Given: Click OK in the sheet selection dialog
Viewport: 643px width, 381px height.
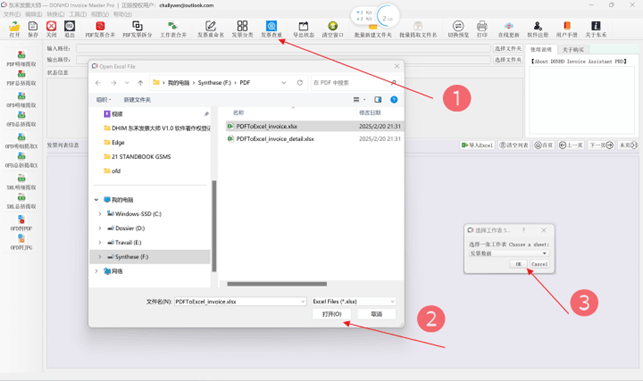Looking at the screenshot, I should point(518,264).
